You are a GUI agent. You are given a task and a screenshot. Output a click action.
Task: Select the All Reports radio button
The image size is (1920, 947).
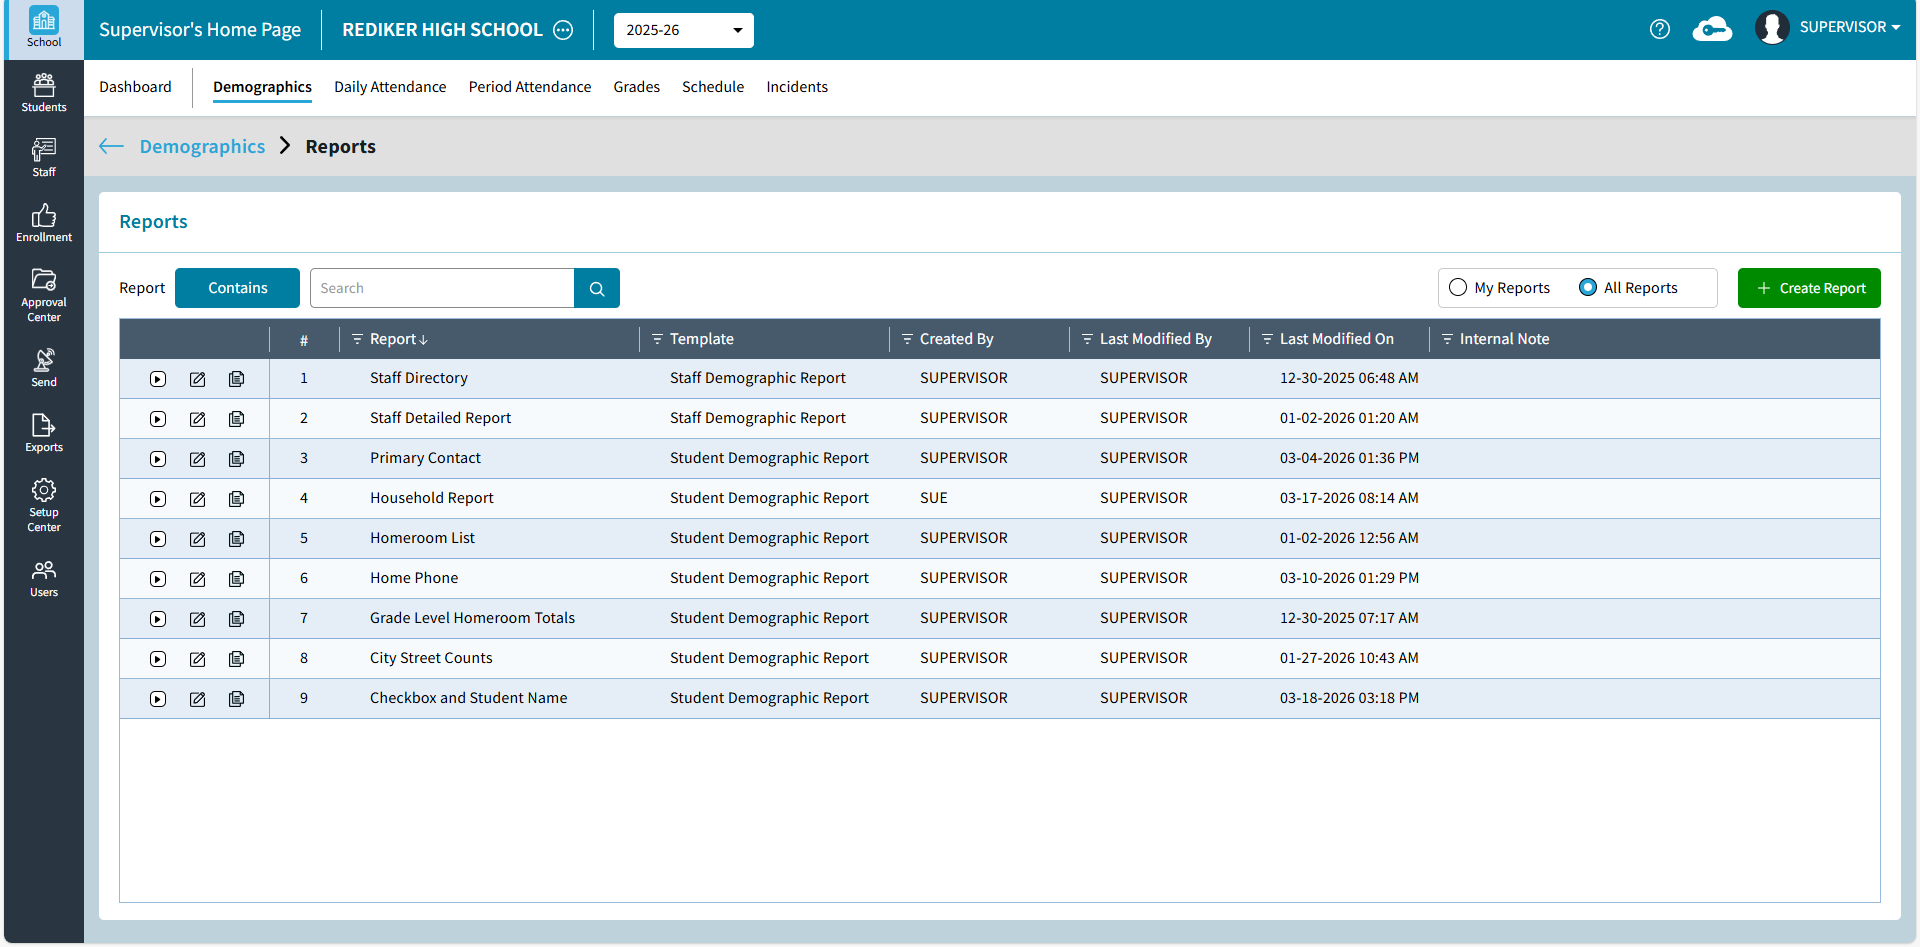[x=1588, y=287]
